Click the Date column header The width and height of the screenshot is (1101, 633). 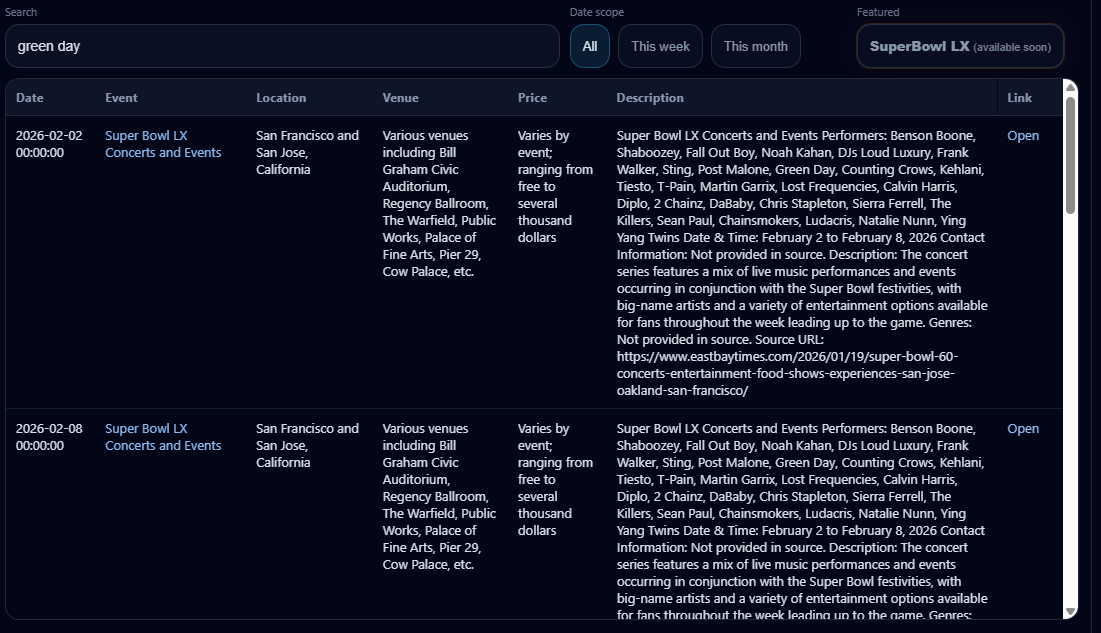point(29,98)
